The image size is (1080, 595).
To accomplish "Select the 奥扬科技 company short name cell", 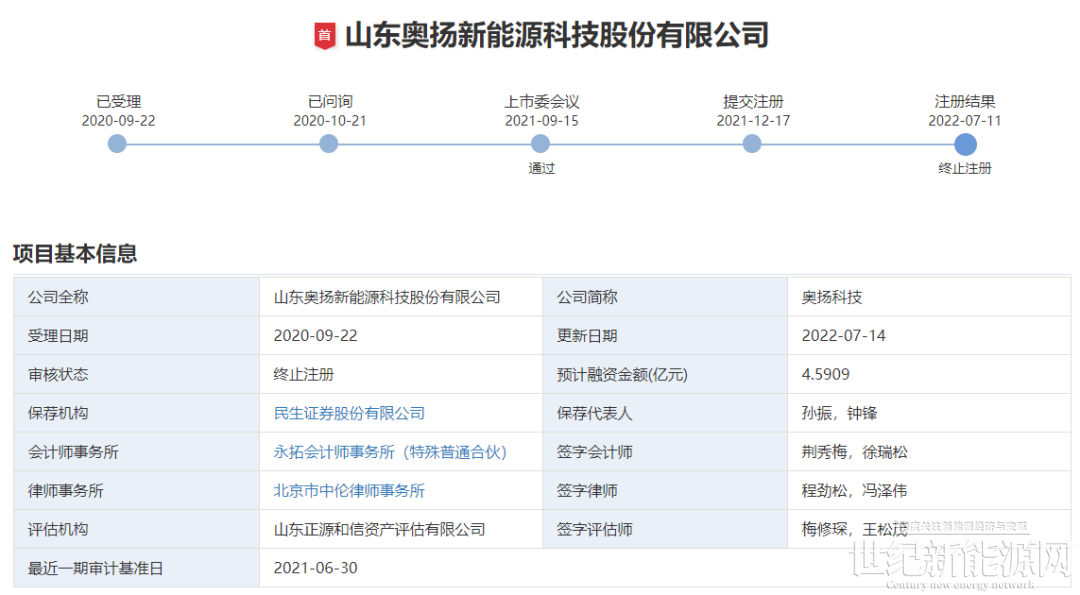I will pos(831,297).
